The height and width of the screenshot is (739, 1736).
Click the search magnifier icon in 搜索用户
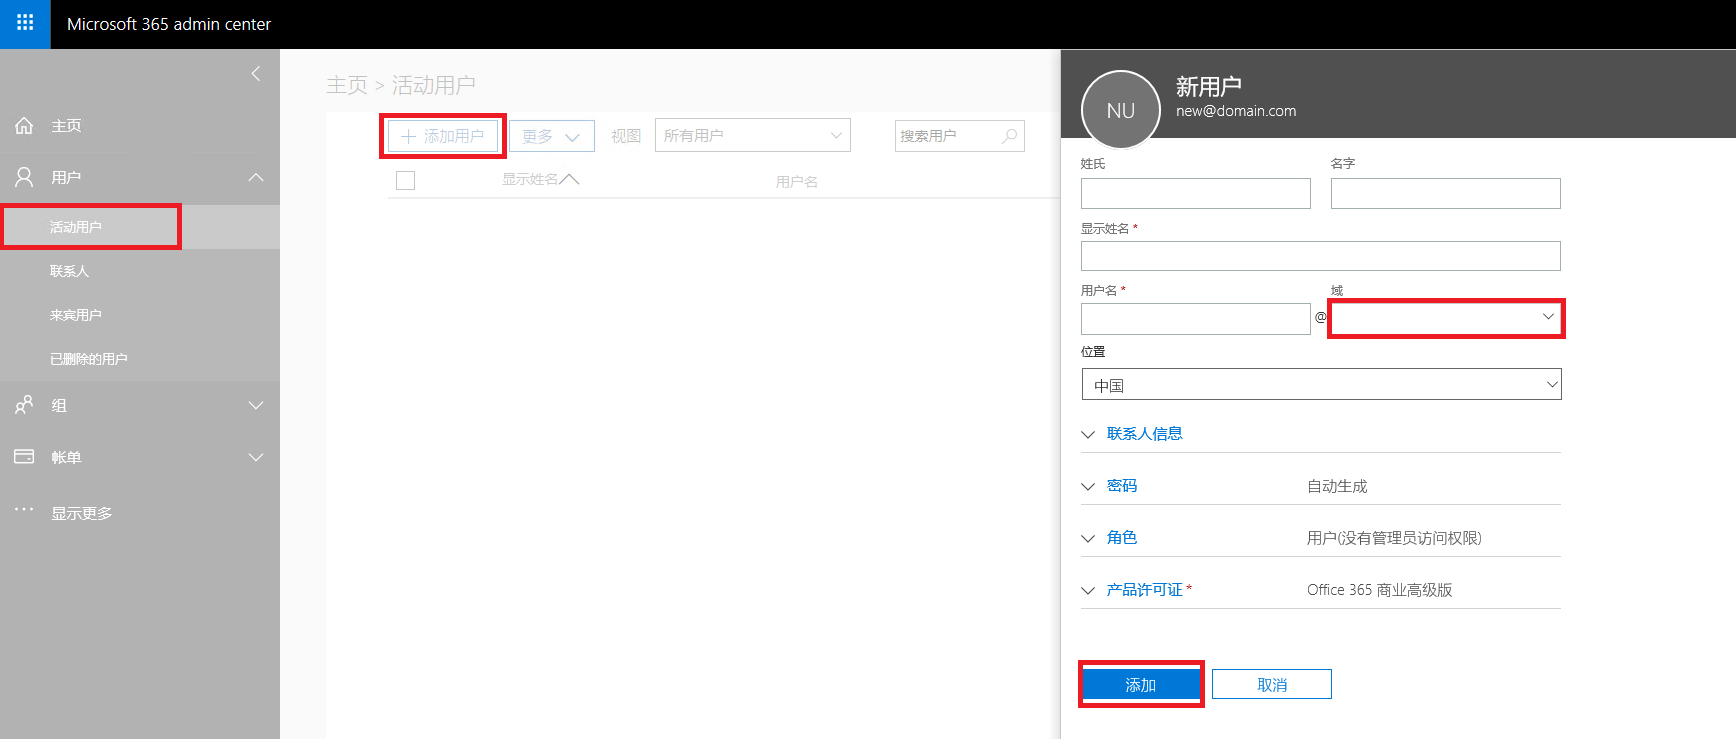(x=1010, y=136)
